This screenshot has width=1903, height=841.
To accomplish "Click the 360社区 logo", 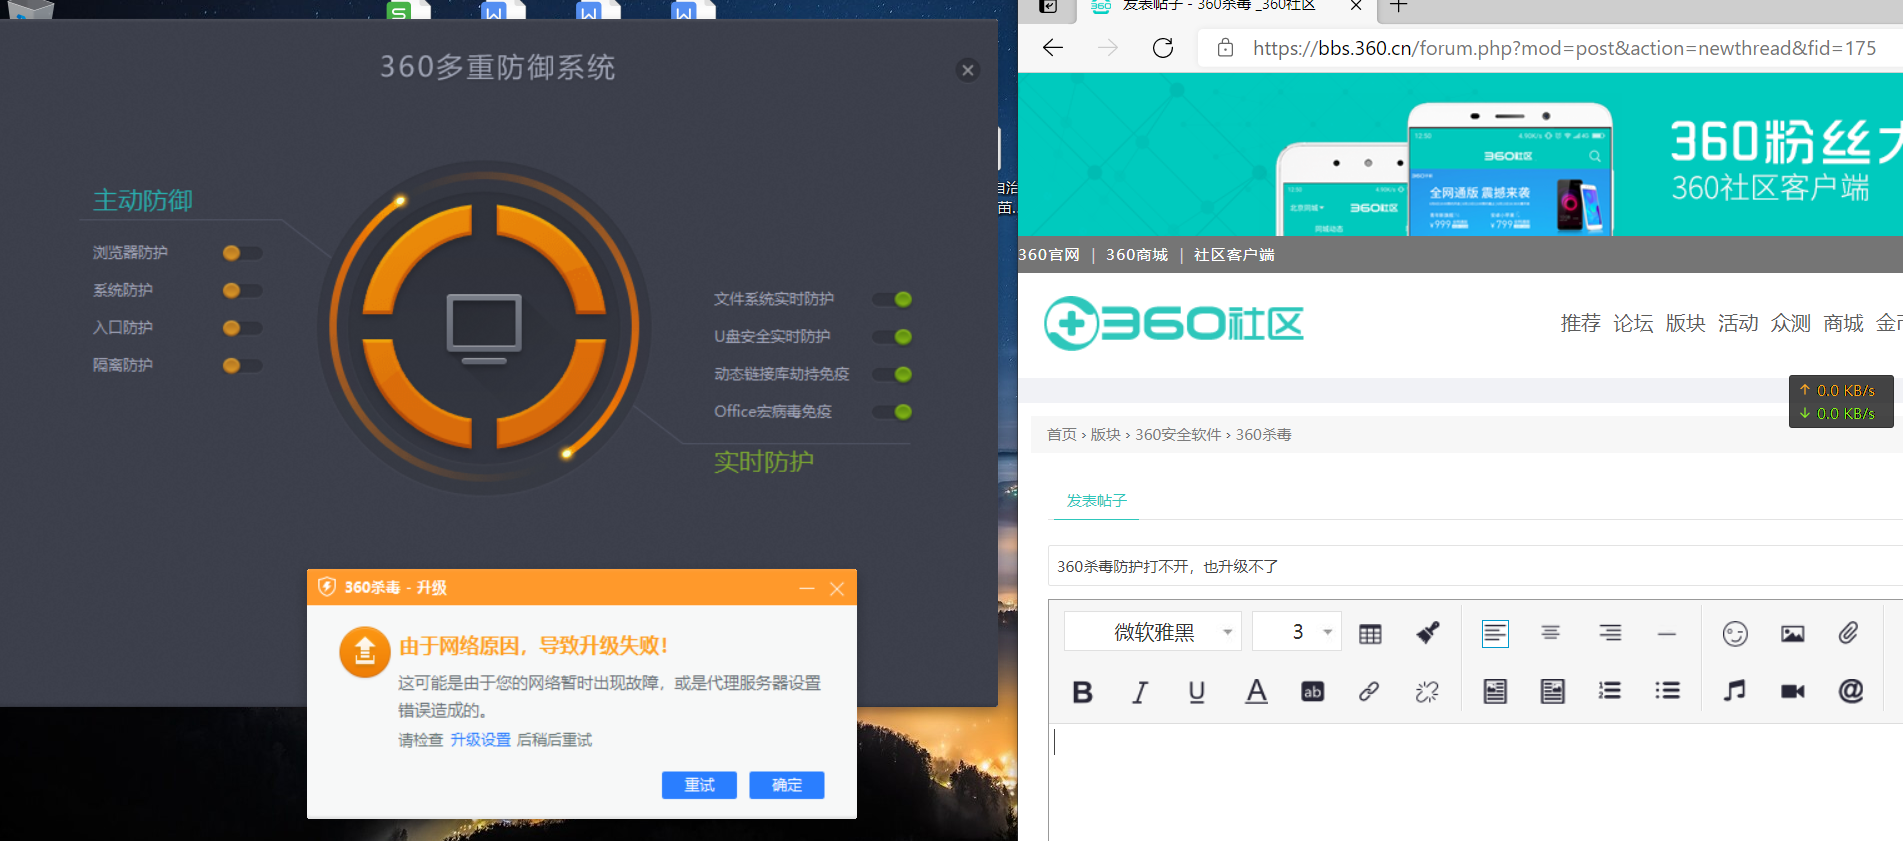I will (1174, 323).
